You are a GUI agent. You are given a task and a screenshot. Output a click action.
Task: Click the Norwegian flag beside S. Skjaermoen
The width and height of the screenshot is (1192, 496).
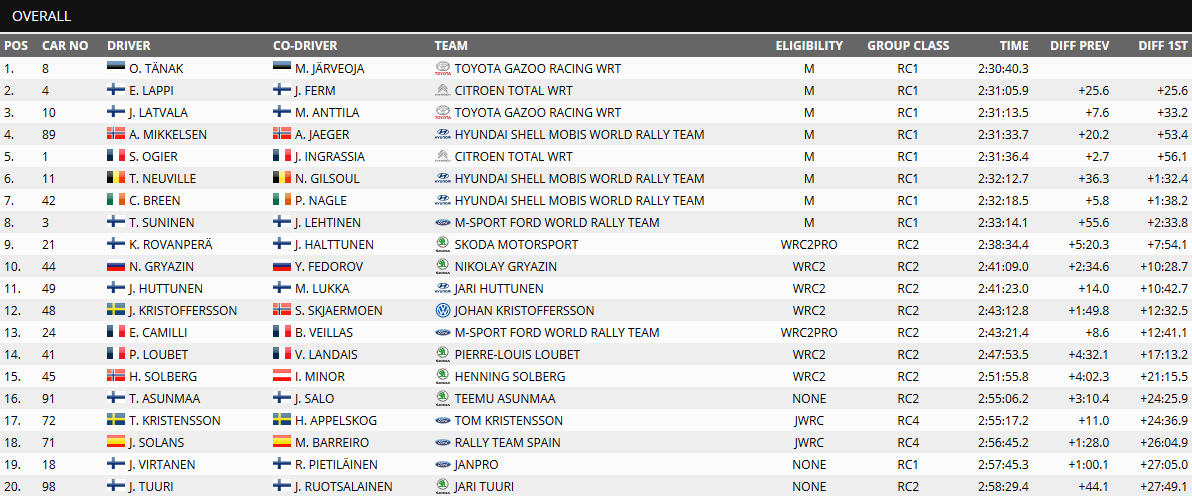pyautogui.click(x=281, y=311)
